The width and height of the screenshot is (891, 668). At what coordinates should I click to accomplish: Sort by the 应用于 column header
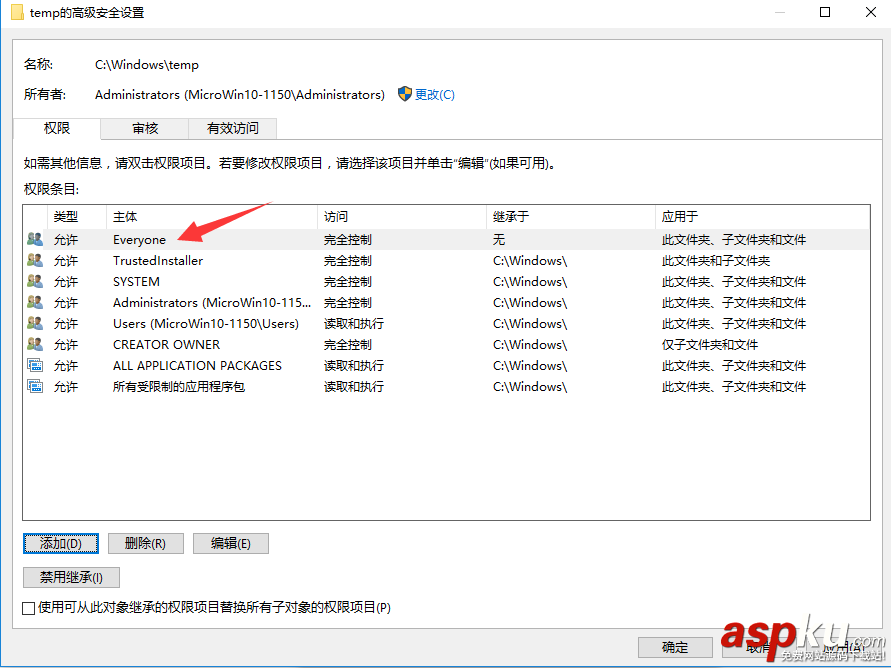pos(762,216)
